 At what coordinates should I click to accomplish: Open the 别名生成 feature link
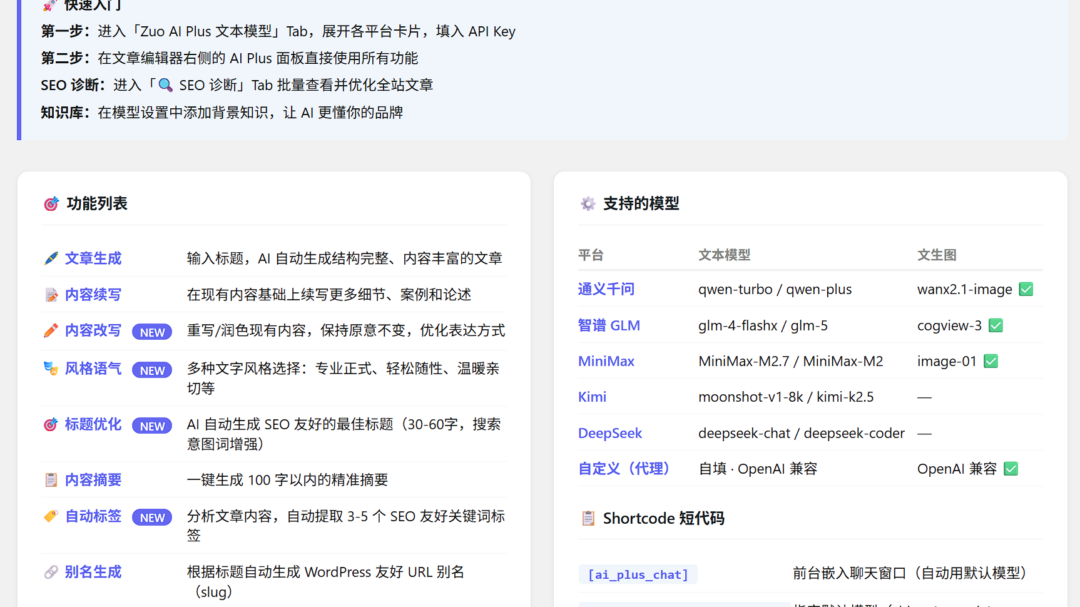[x=93, y=572]
